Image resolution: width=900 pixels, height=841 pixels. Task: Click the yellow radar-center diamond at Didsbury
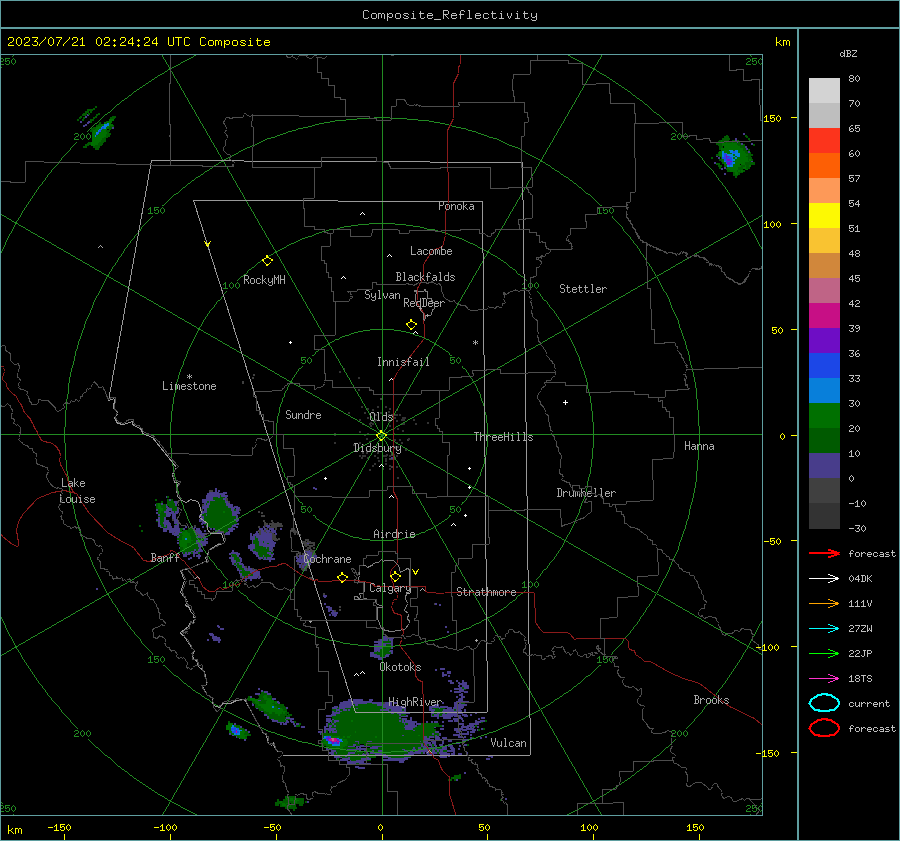coord(382,436)
